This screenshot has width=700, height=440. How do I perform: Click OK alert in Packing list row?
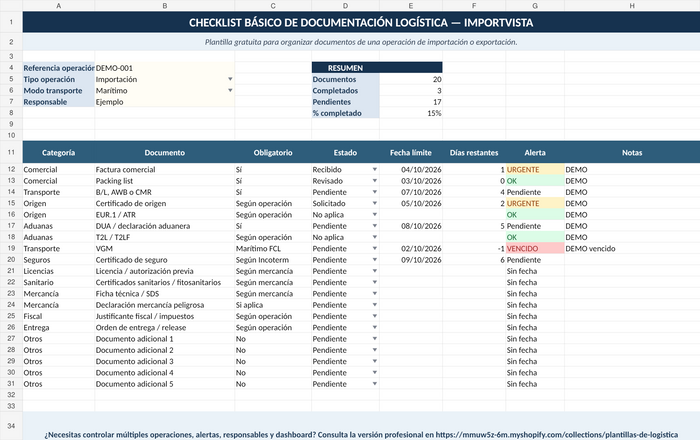pos(535,181)
